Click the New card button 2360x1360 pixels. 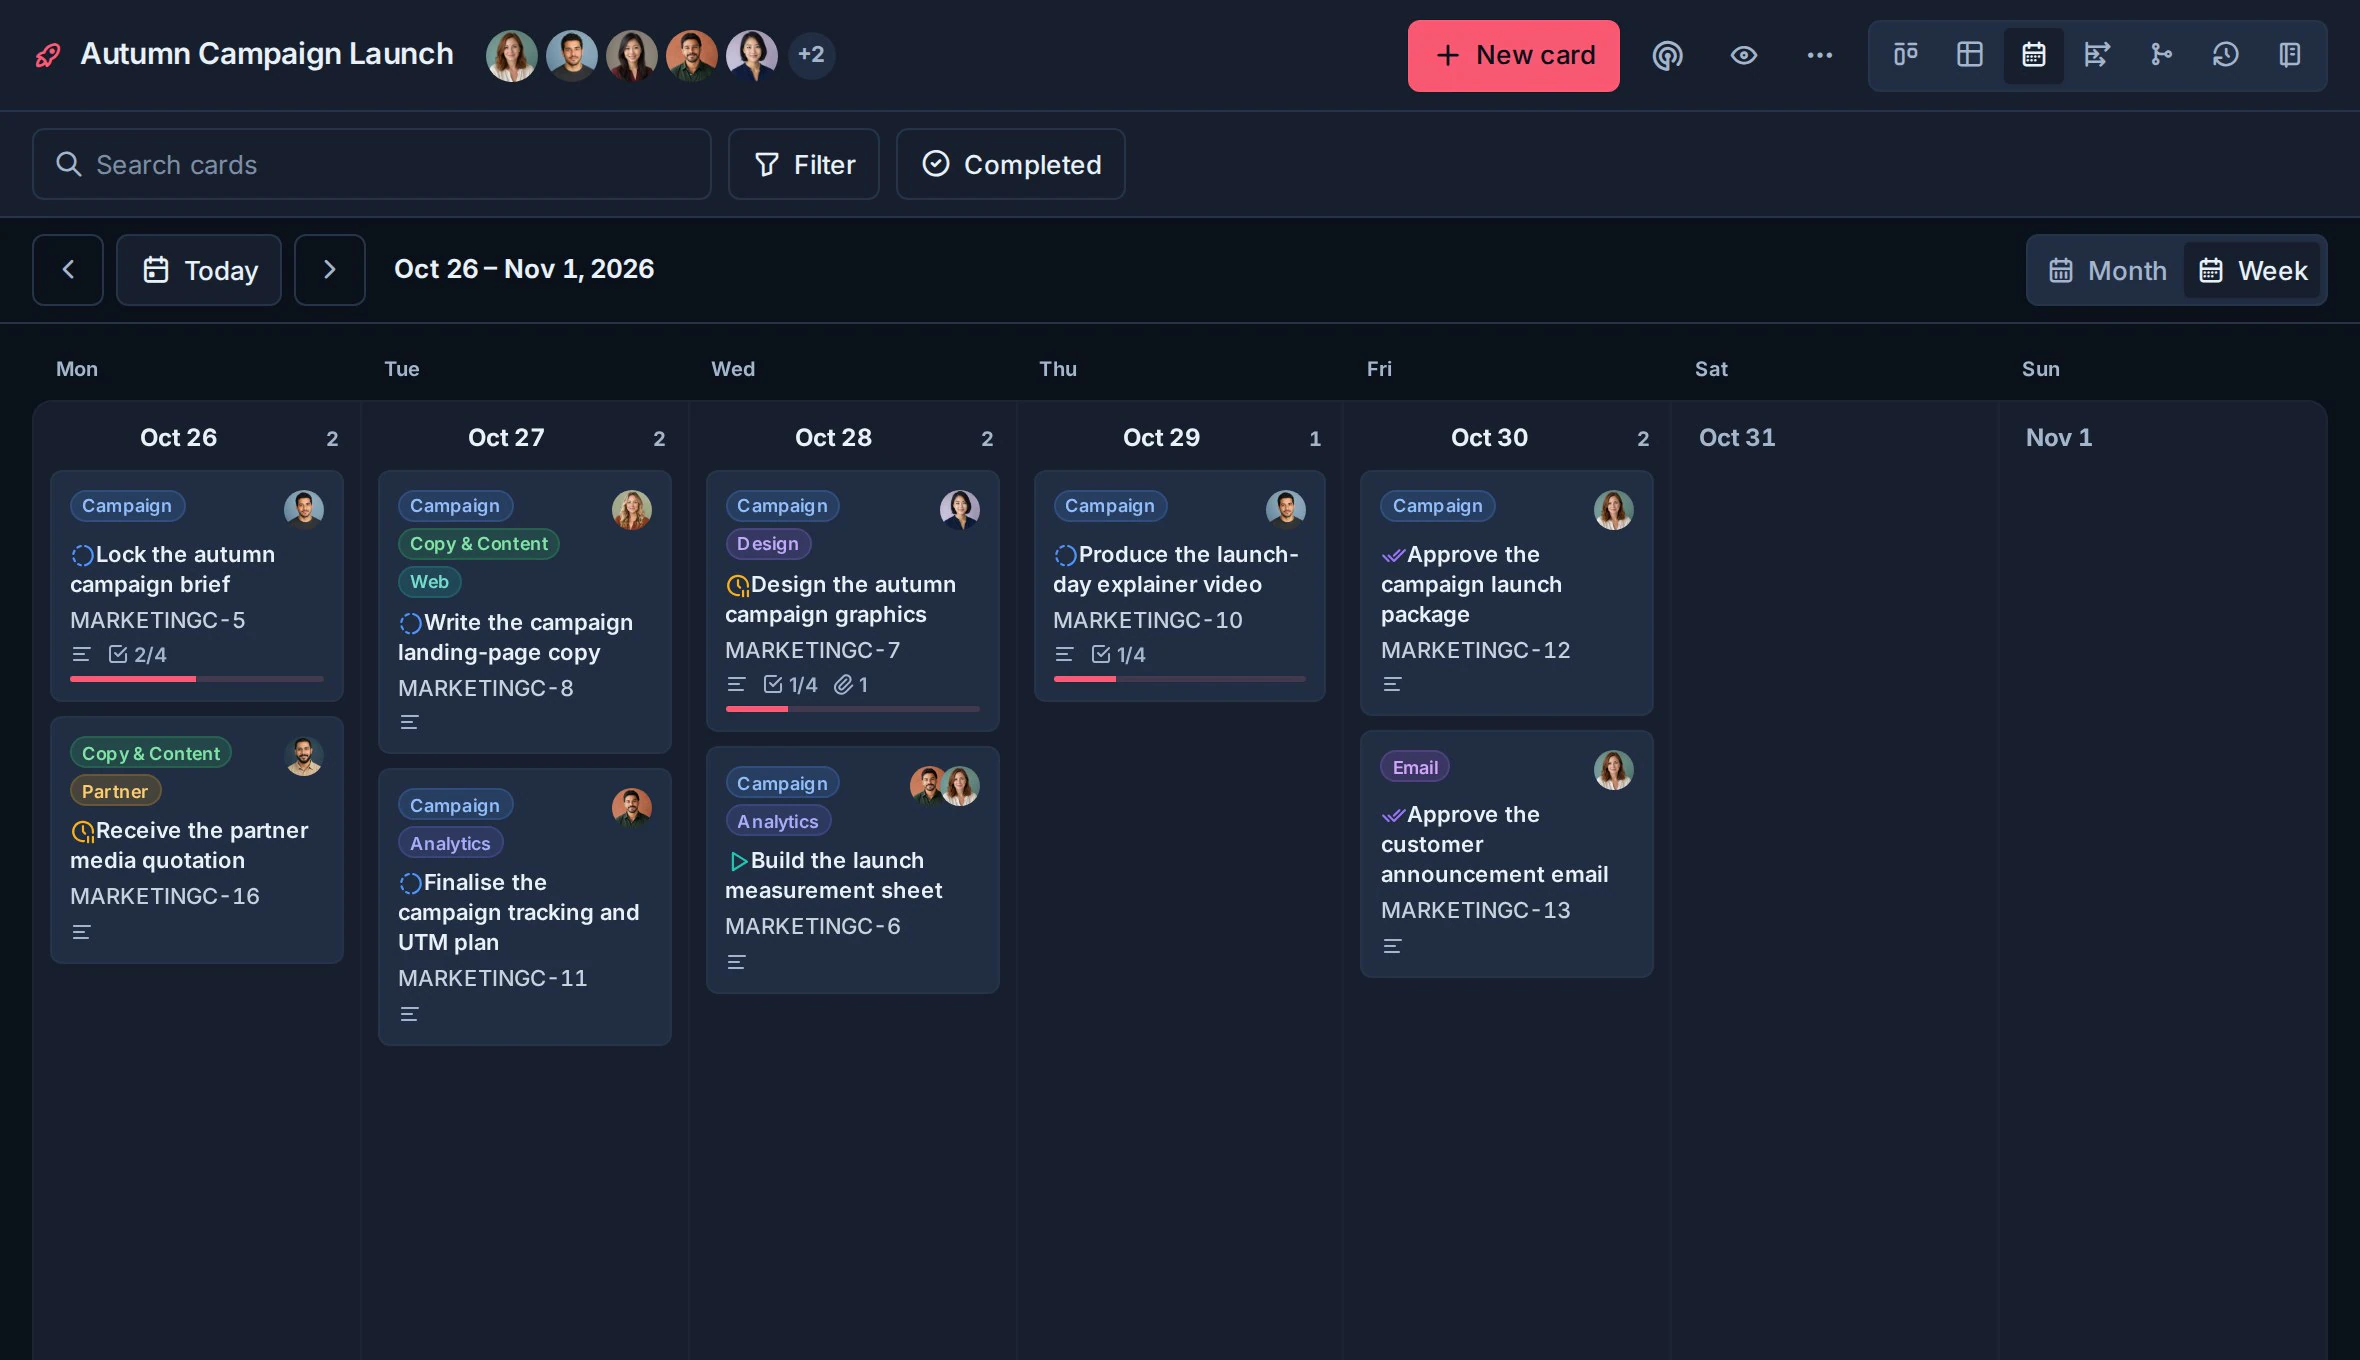(x=1513, y=56)
